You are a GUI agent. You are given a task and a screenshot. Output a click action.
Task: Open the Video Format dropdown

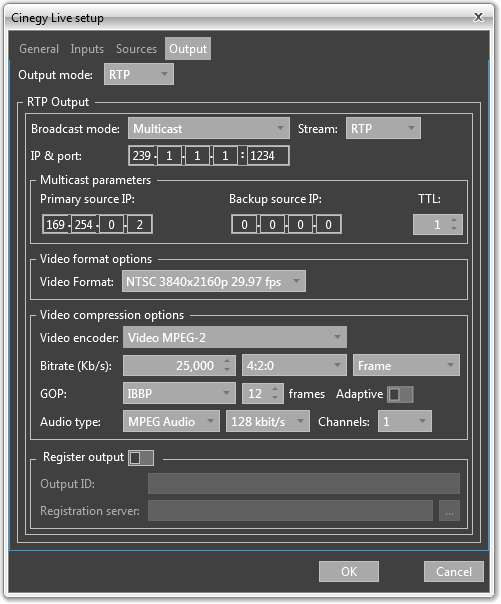click(x=214, y=281)
